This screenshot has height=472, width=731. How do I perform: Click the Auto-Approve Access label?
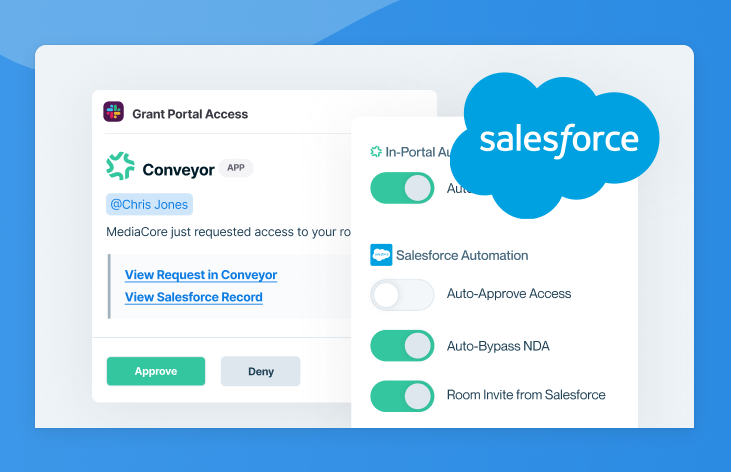pyautogui.click(x=509, y=294)
